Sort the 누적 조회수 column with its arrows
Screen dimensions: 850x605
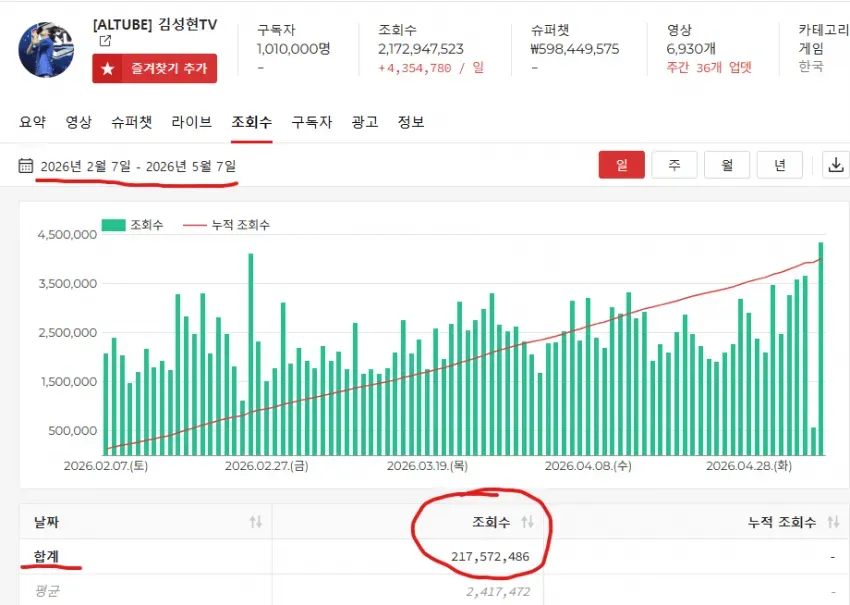[x=833, y=522]
